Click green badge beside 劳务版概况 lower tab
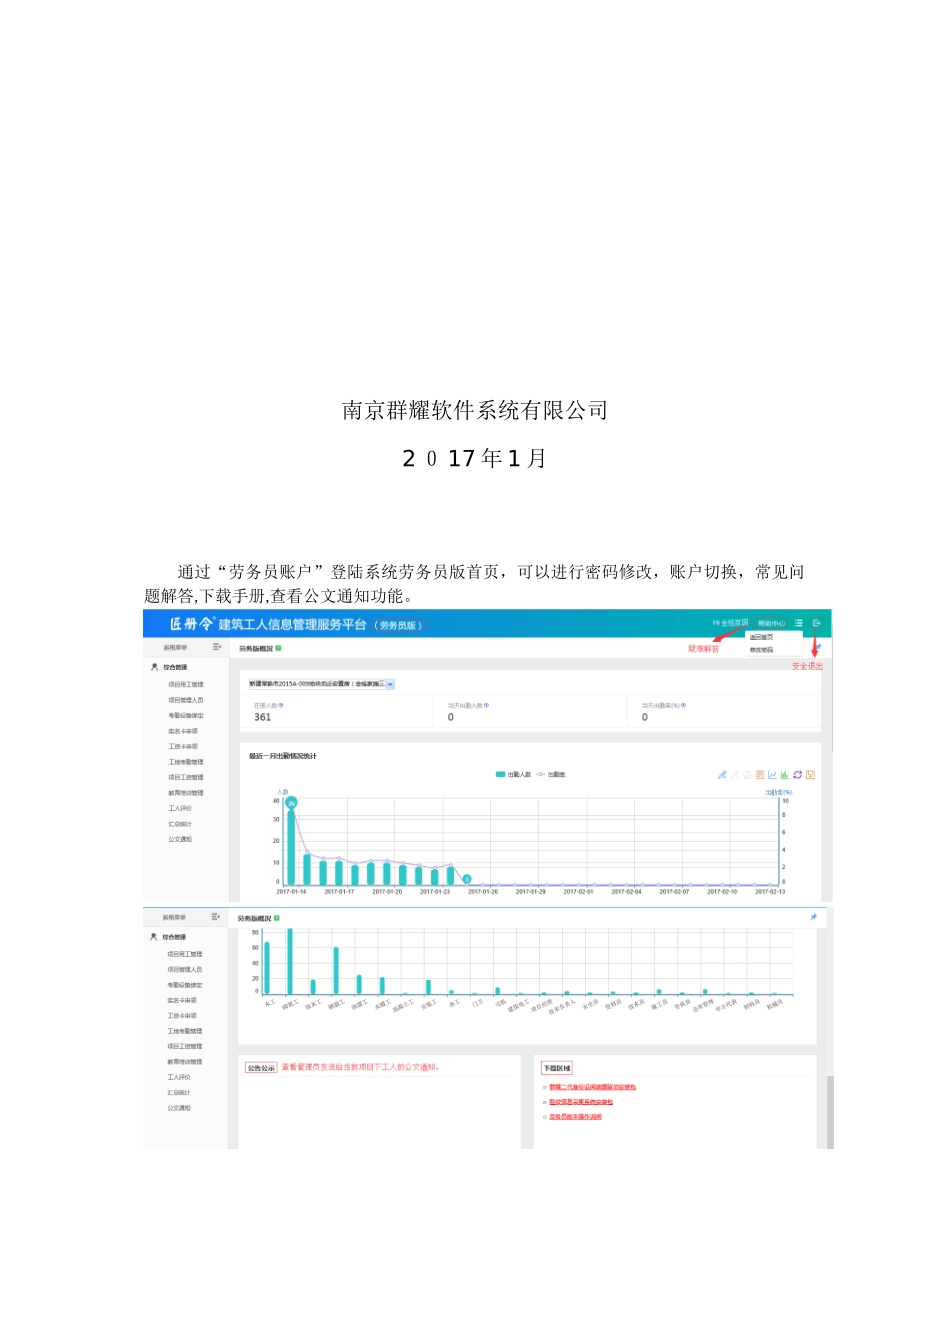The image size is (950, 1344). point(277,917)
